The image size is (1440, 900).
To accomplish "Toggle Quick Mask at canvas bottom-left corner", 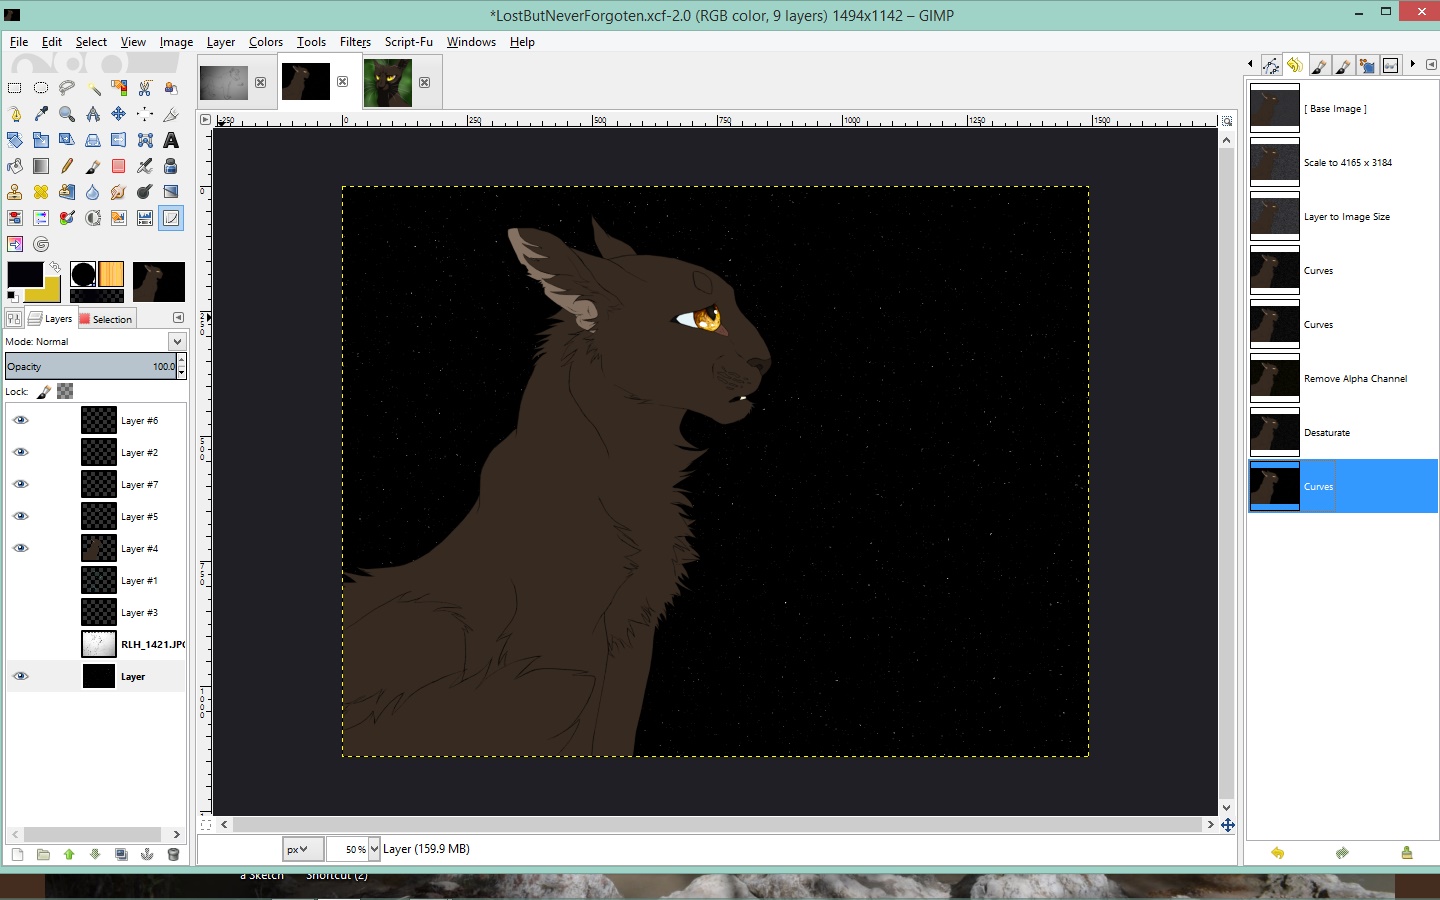I will click(x=206, y=825).
